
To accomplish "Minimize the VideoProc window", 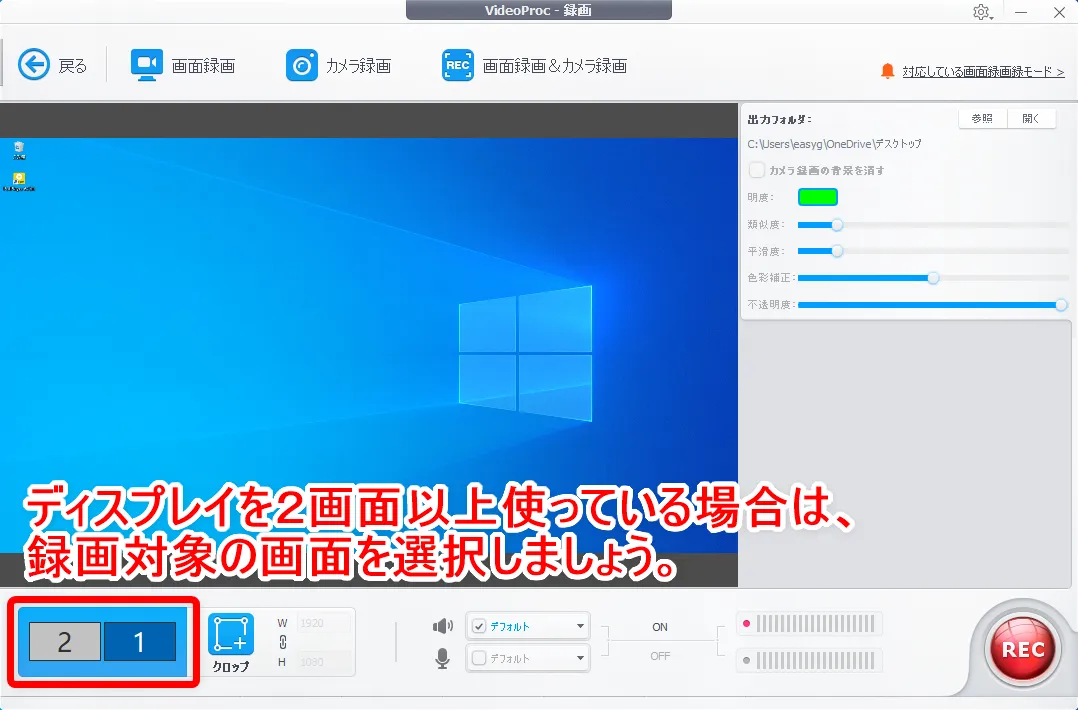I will [x=1021, y=12].
